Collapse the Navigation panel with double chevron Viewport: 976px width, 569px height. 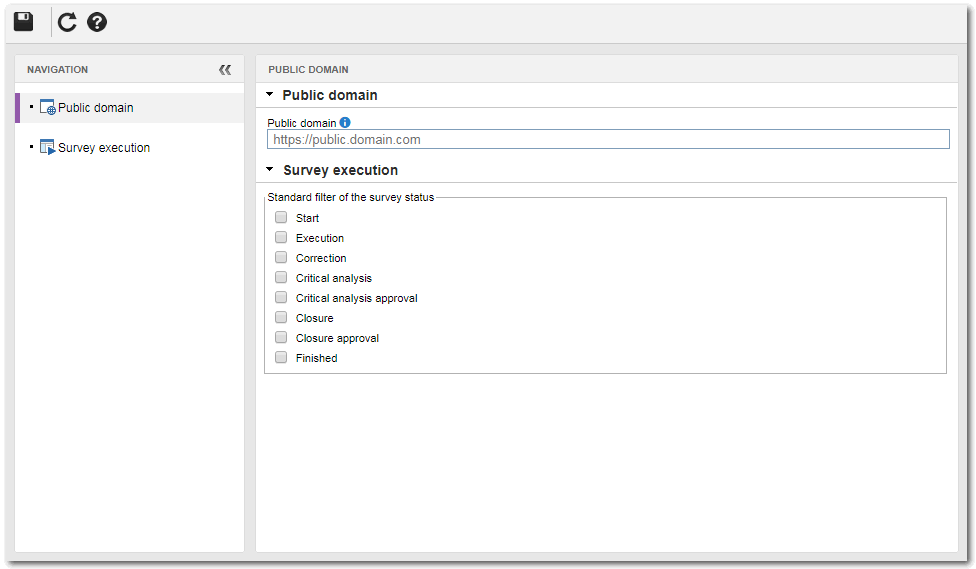tap(225, 70)
